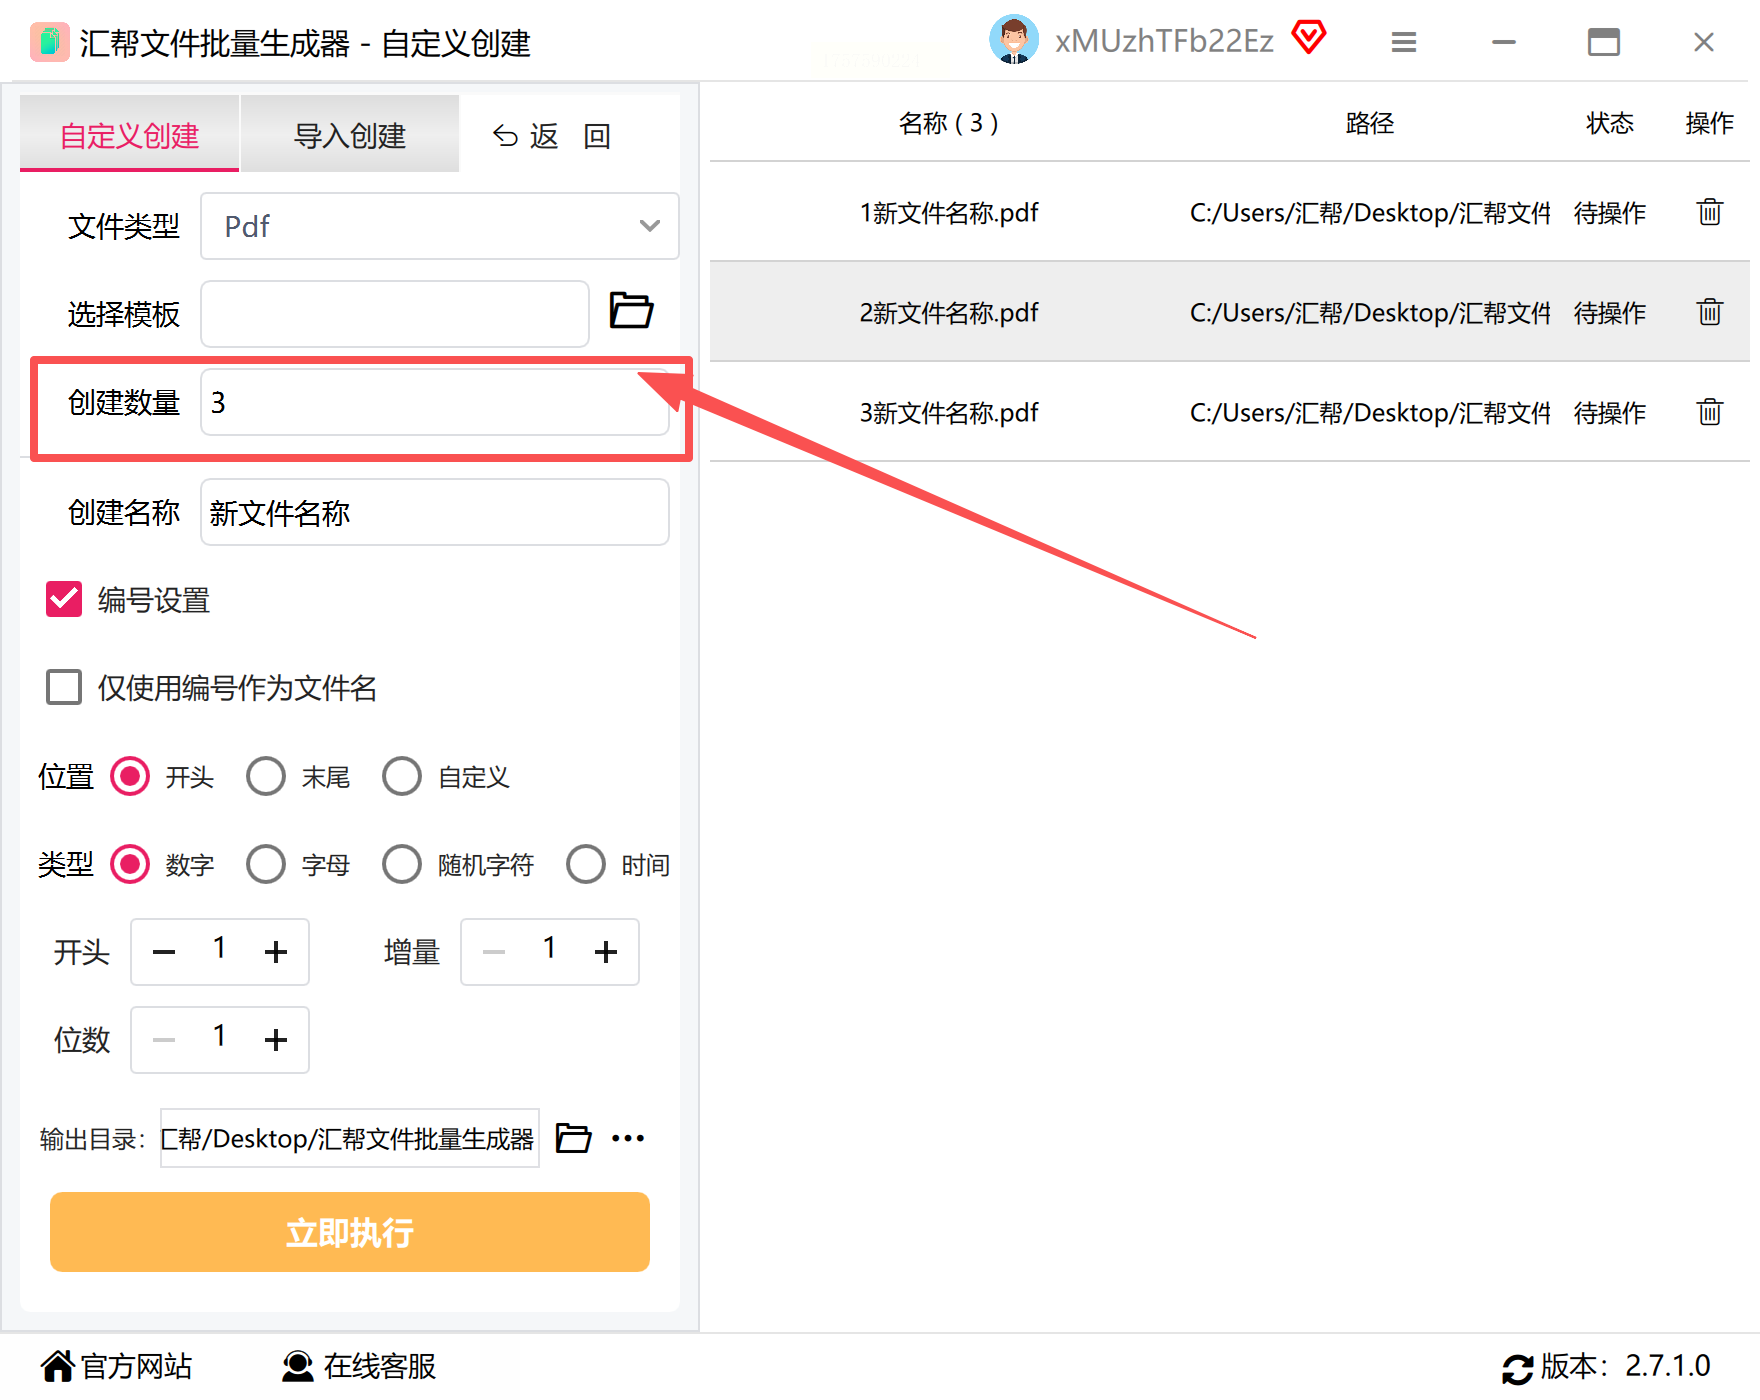Click the VIP diamond badge
This screenshot has width=1760, height=1400.
tap(1308, 38)
